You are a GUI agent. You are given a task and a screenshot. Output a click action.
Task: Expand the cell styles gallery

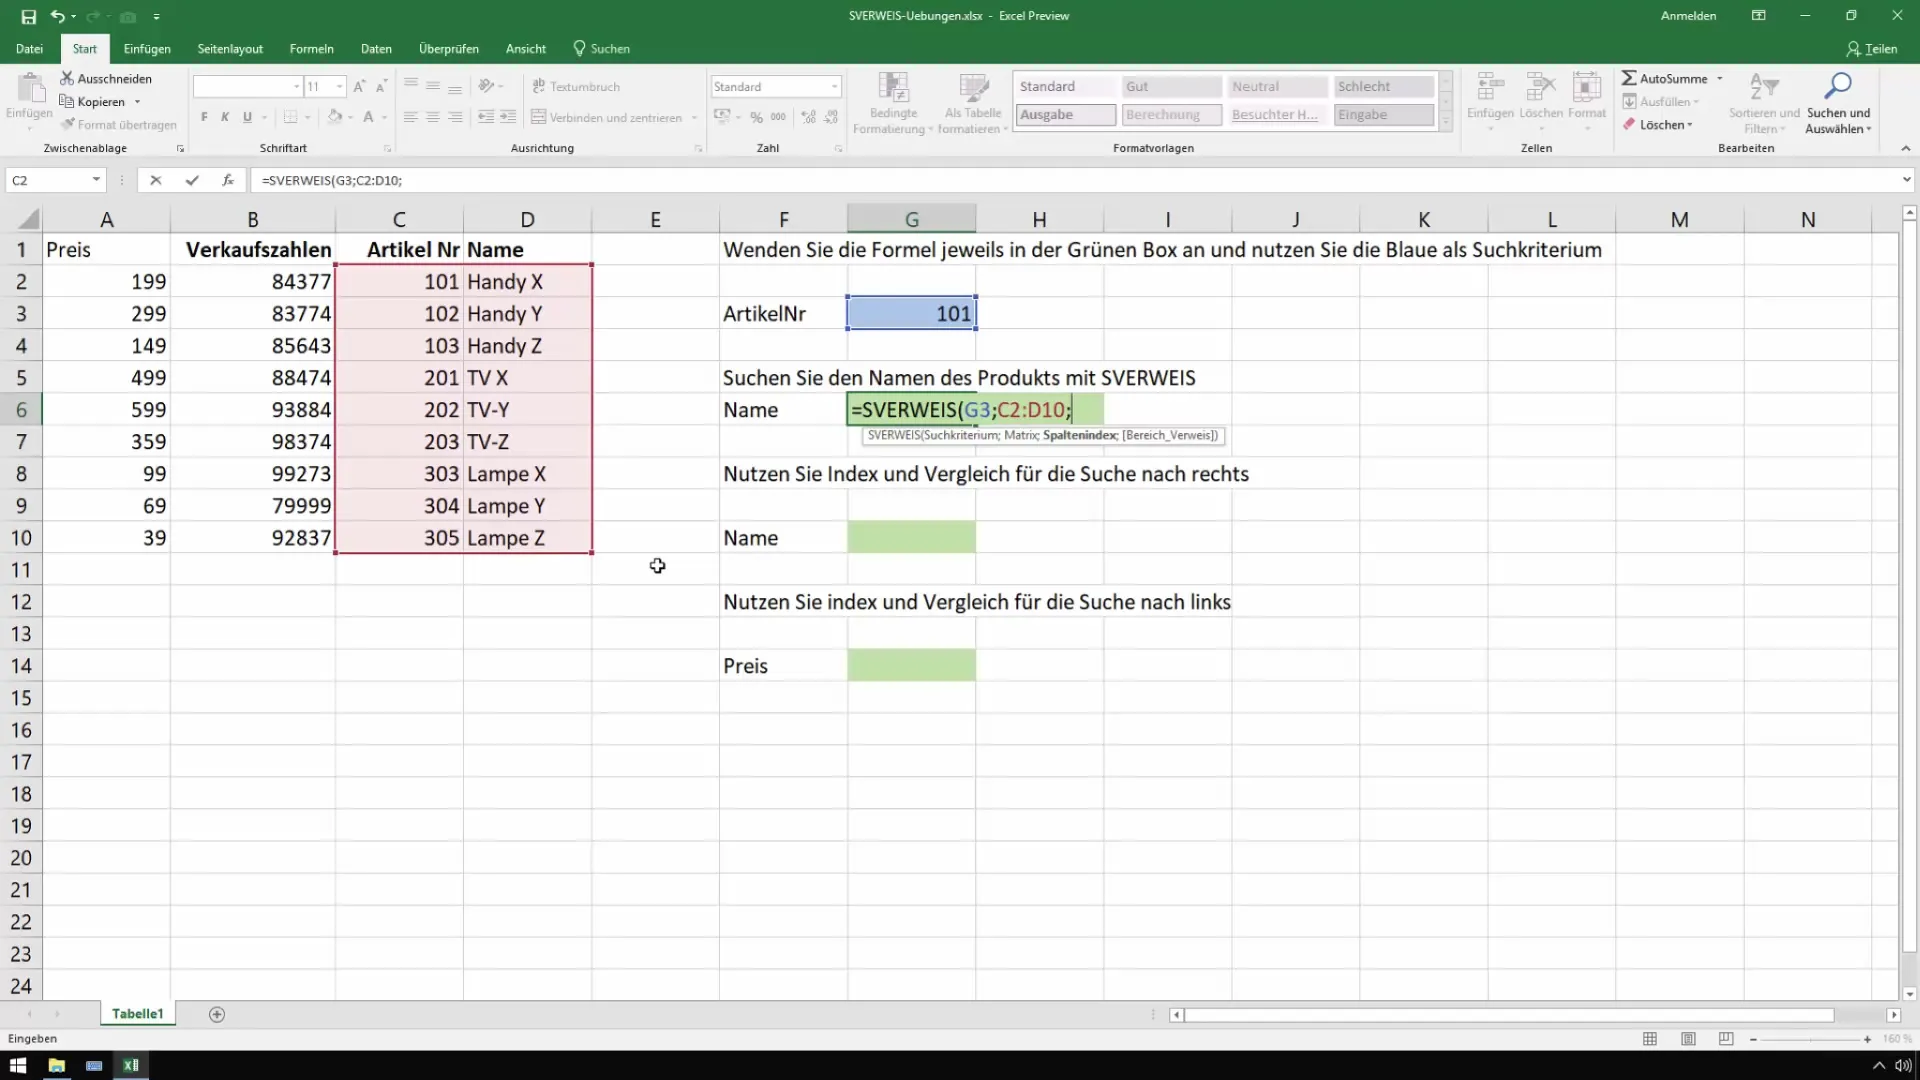1445,122
